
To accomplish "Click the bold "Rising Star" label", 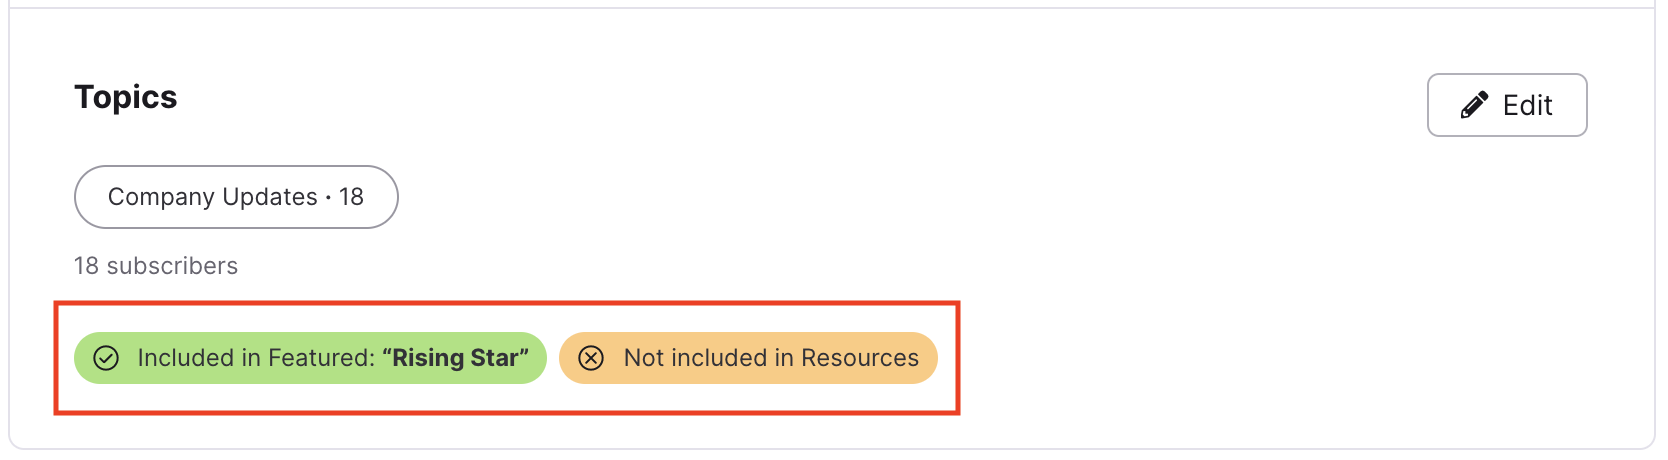I will point(455,358).
